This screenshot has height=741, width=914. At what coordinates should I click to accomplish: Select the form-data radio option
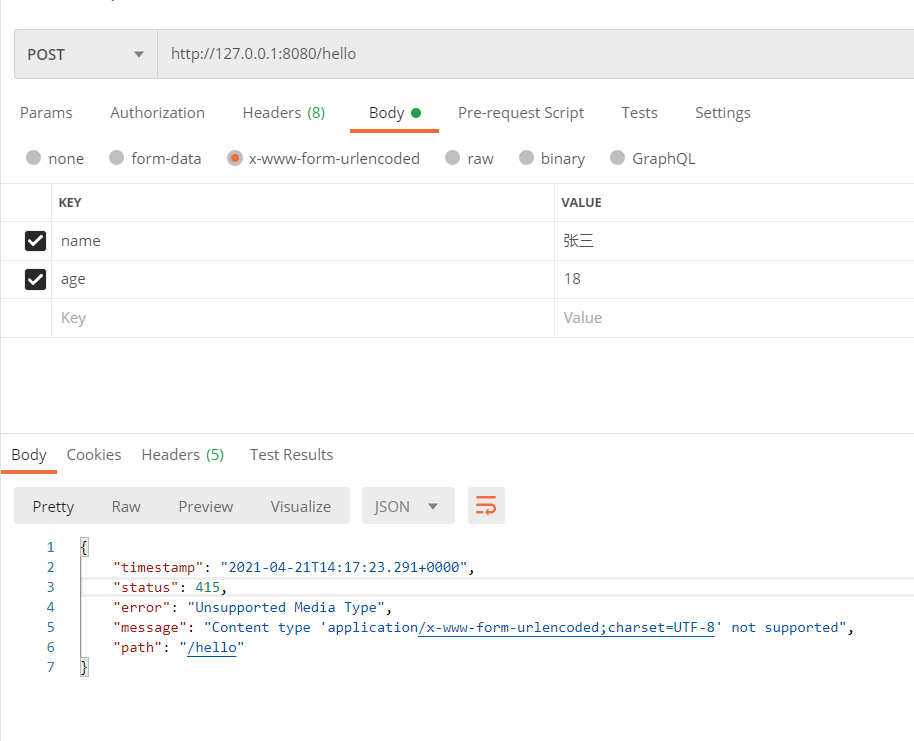[117, 158]
